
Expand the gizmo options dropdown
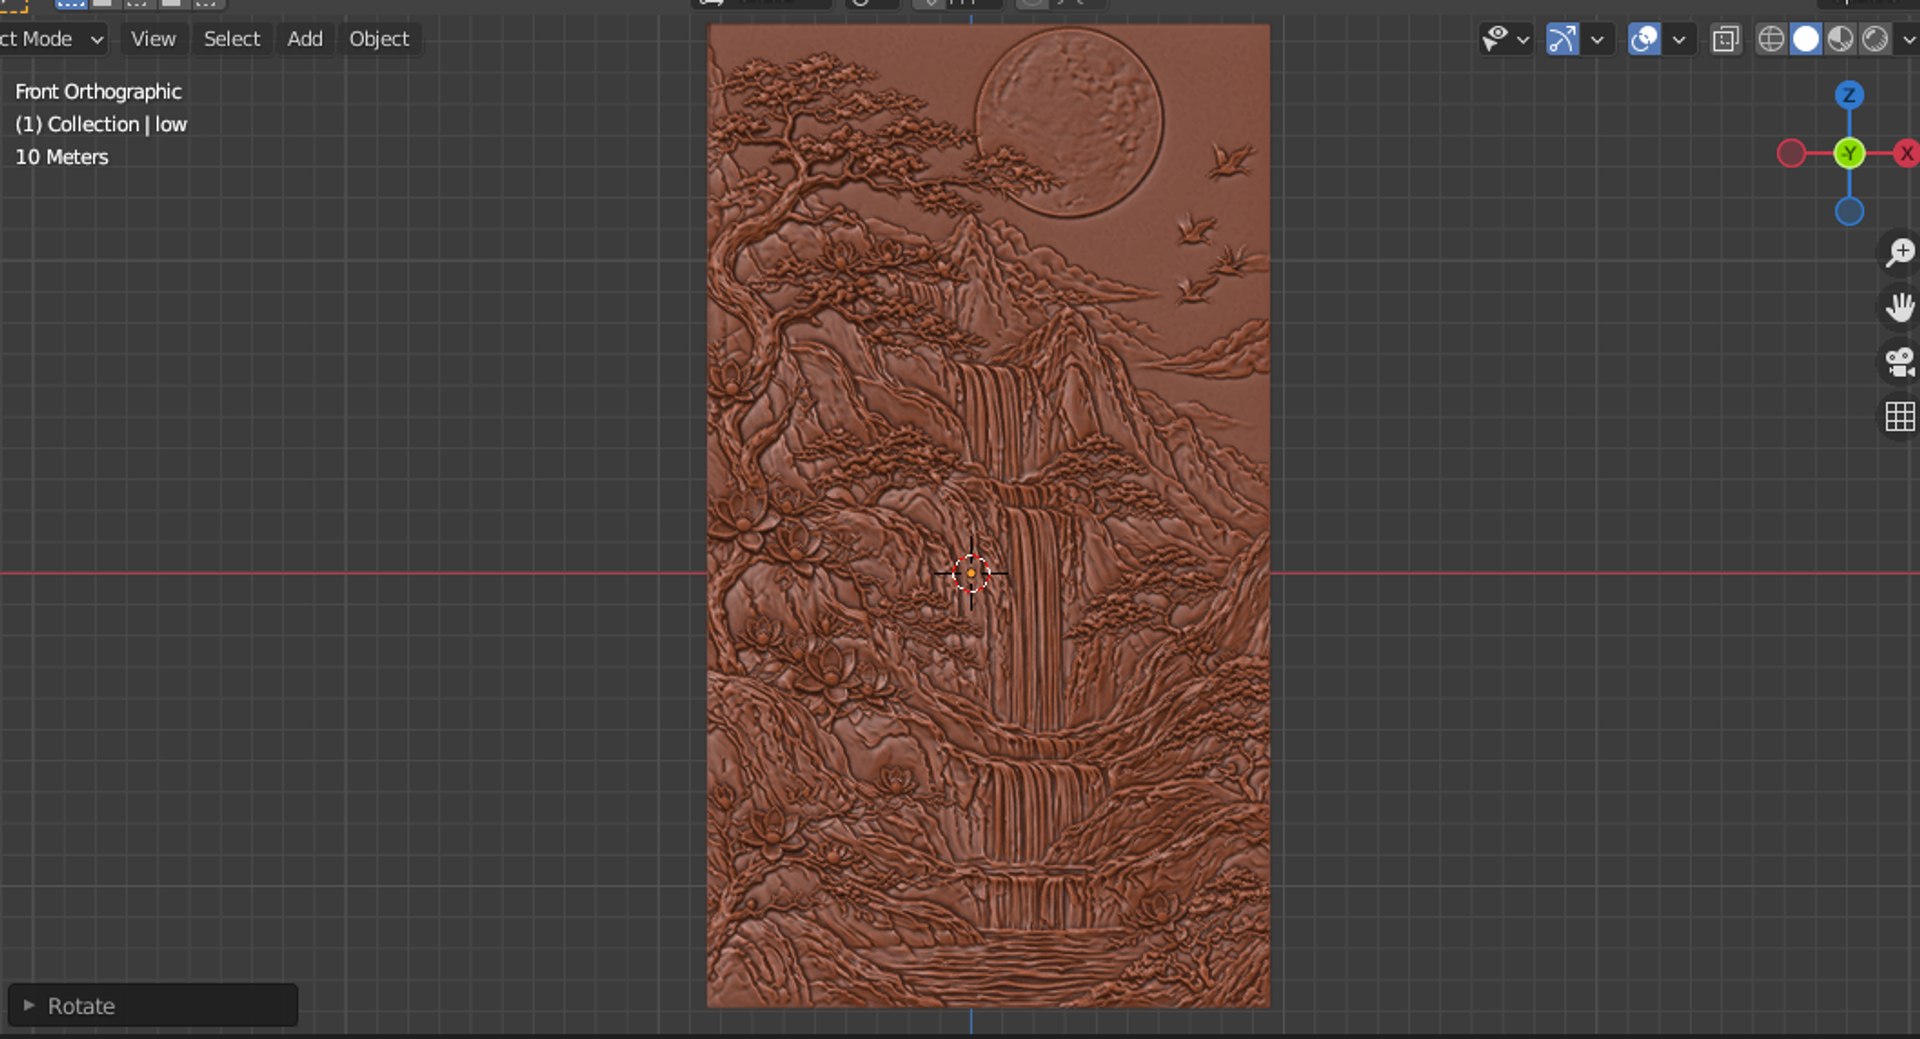pos(1597,39)
